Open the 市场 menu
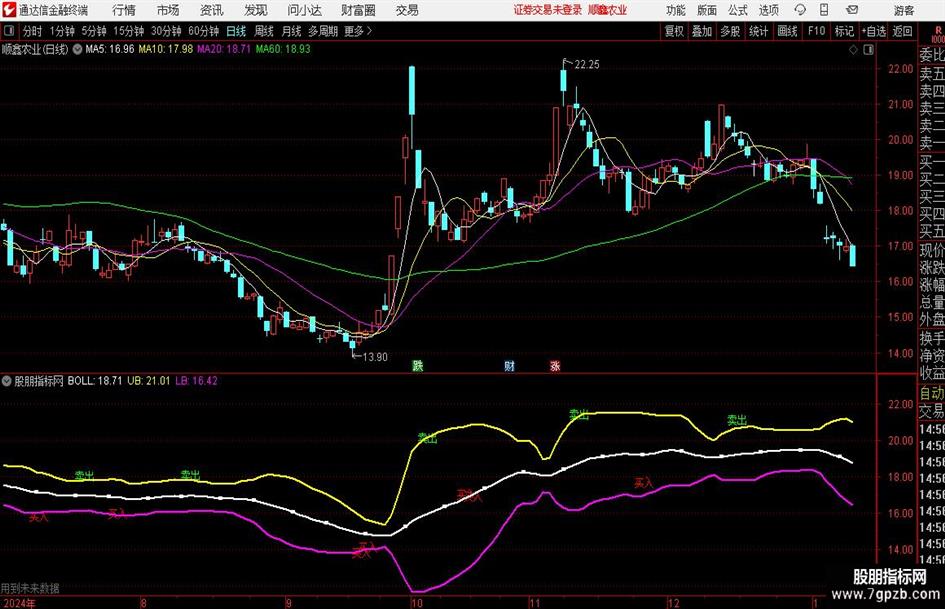The width and height of the screenshot is (945, 609). click(x=168, y=10)
